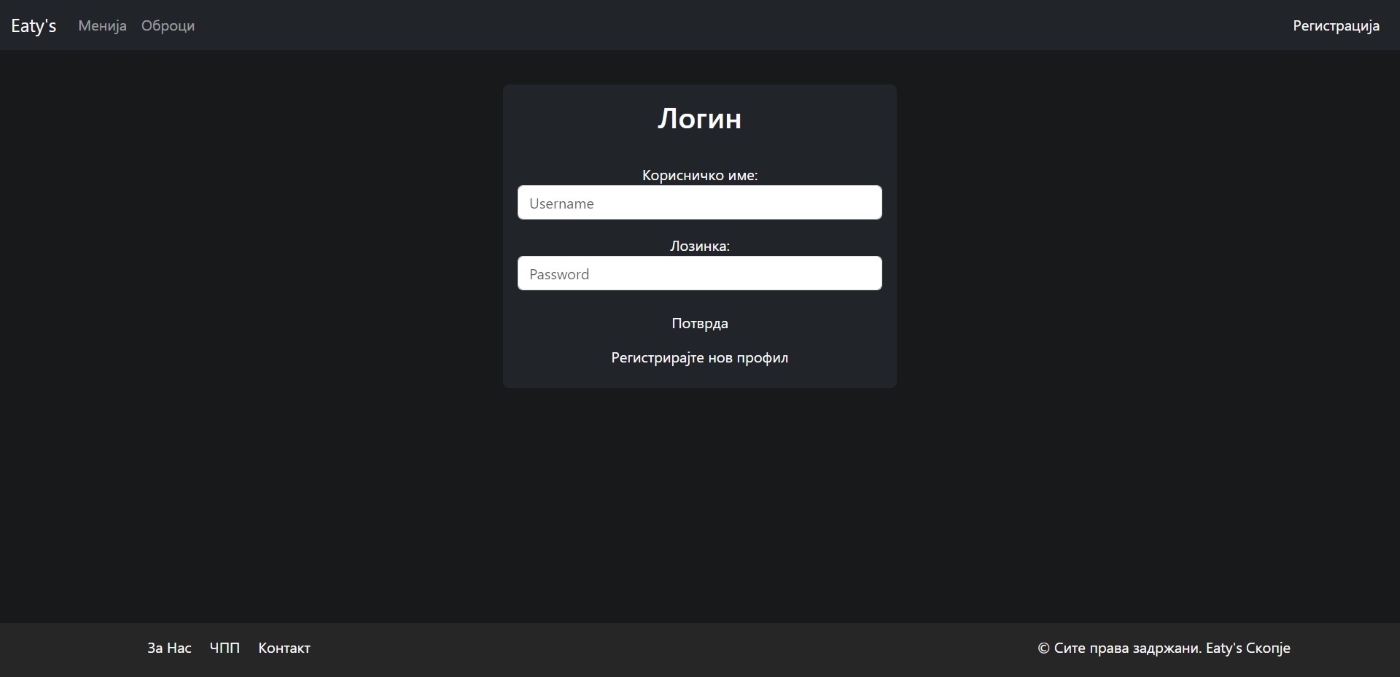The width and height of the screenshot is (1400, 677).
Task: Open the За Нас footer link
Action: (x=169, y=648)
